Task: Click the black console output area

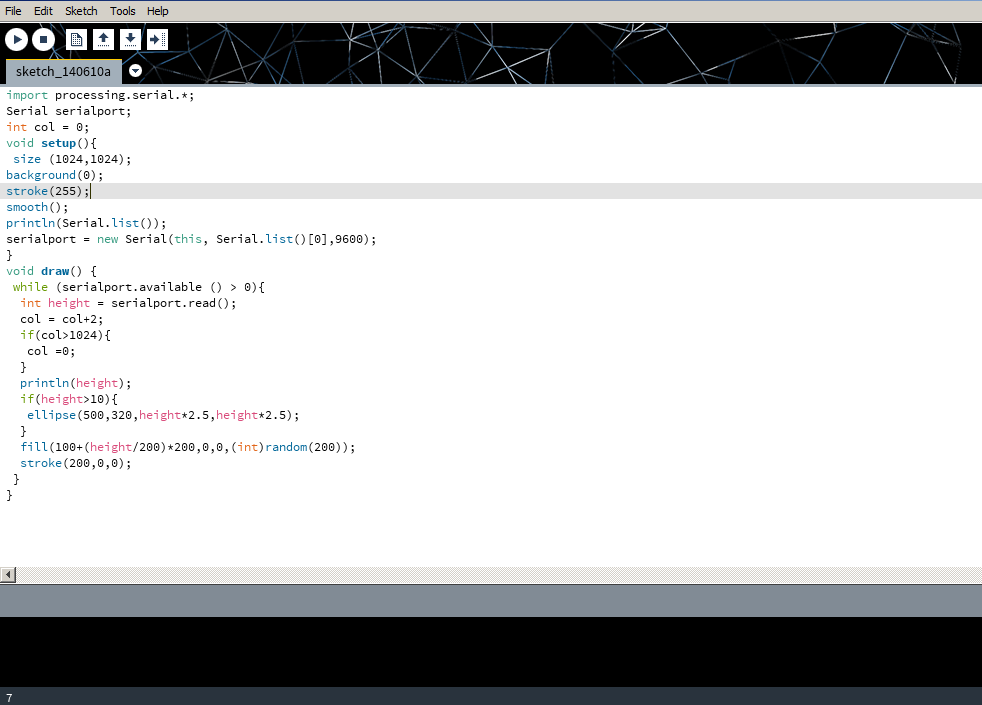Action: 491,652
